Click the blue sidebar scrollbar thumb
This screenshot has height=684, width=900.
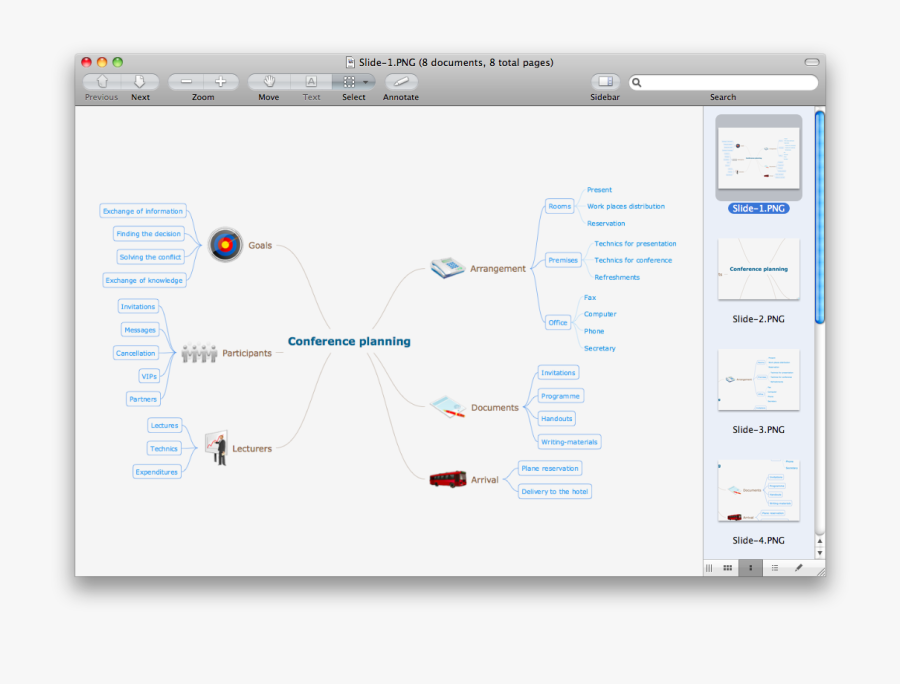(x=820, y=215)
